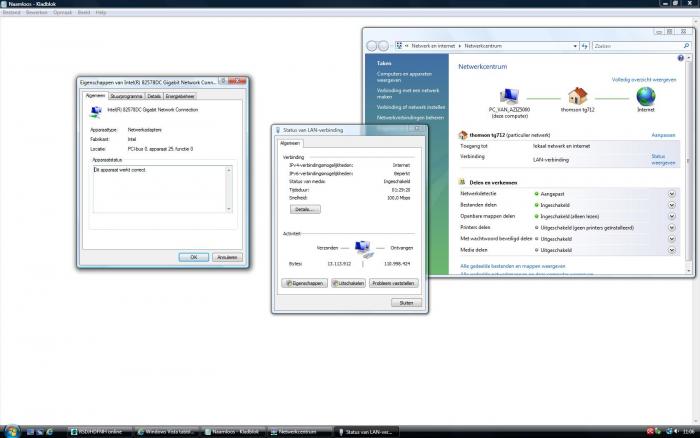Viewport: 700px width, 438px height.
Task: Select Algemeen tab in Eigenschappen dialog
Action: [96, 96]
